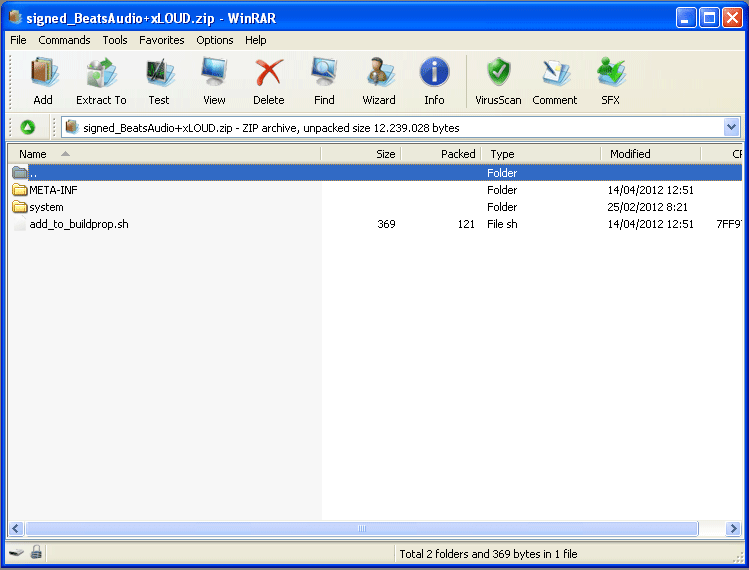Sort by Type column header
The width and height of the screenshot is (749, 570).
click(x=541, y=154)
